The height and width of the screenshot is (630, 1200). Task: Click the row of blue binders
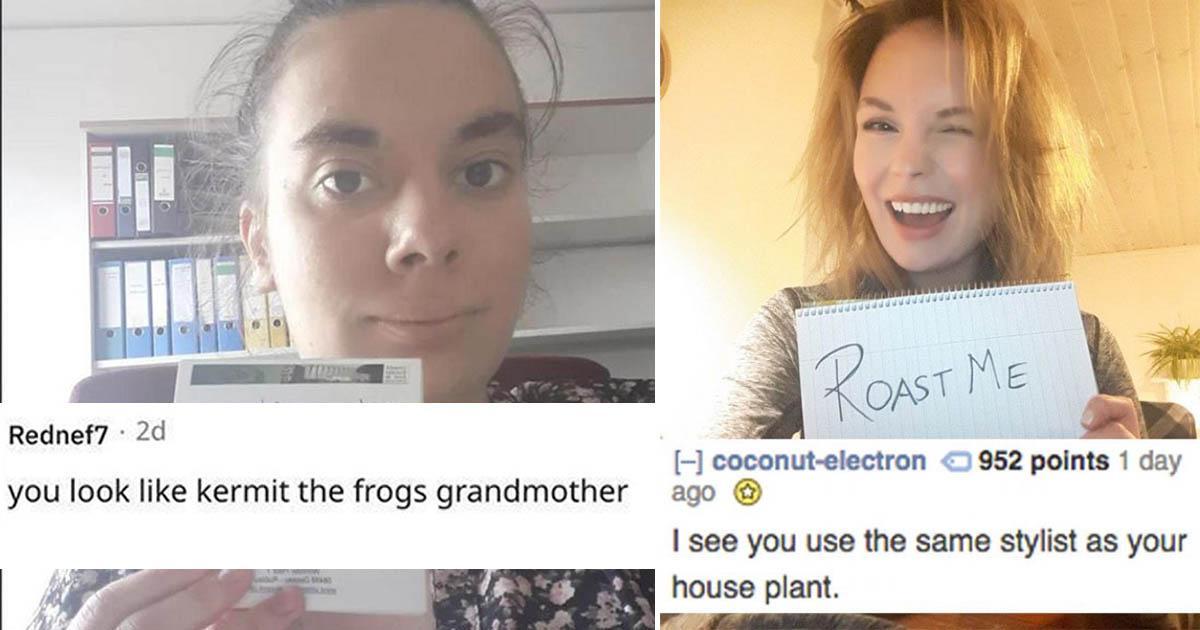click(x=168, y=305)
